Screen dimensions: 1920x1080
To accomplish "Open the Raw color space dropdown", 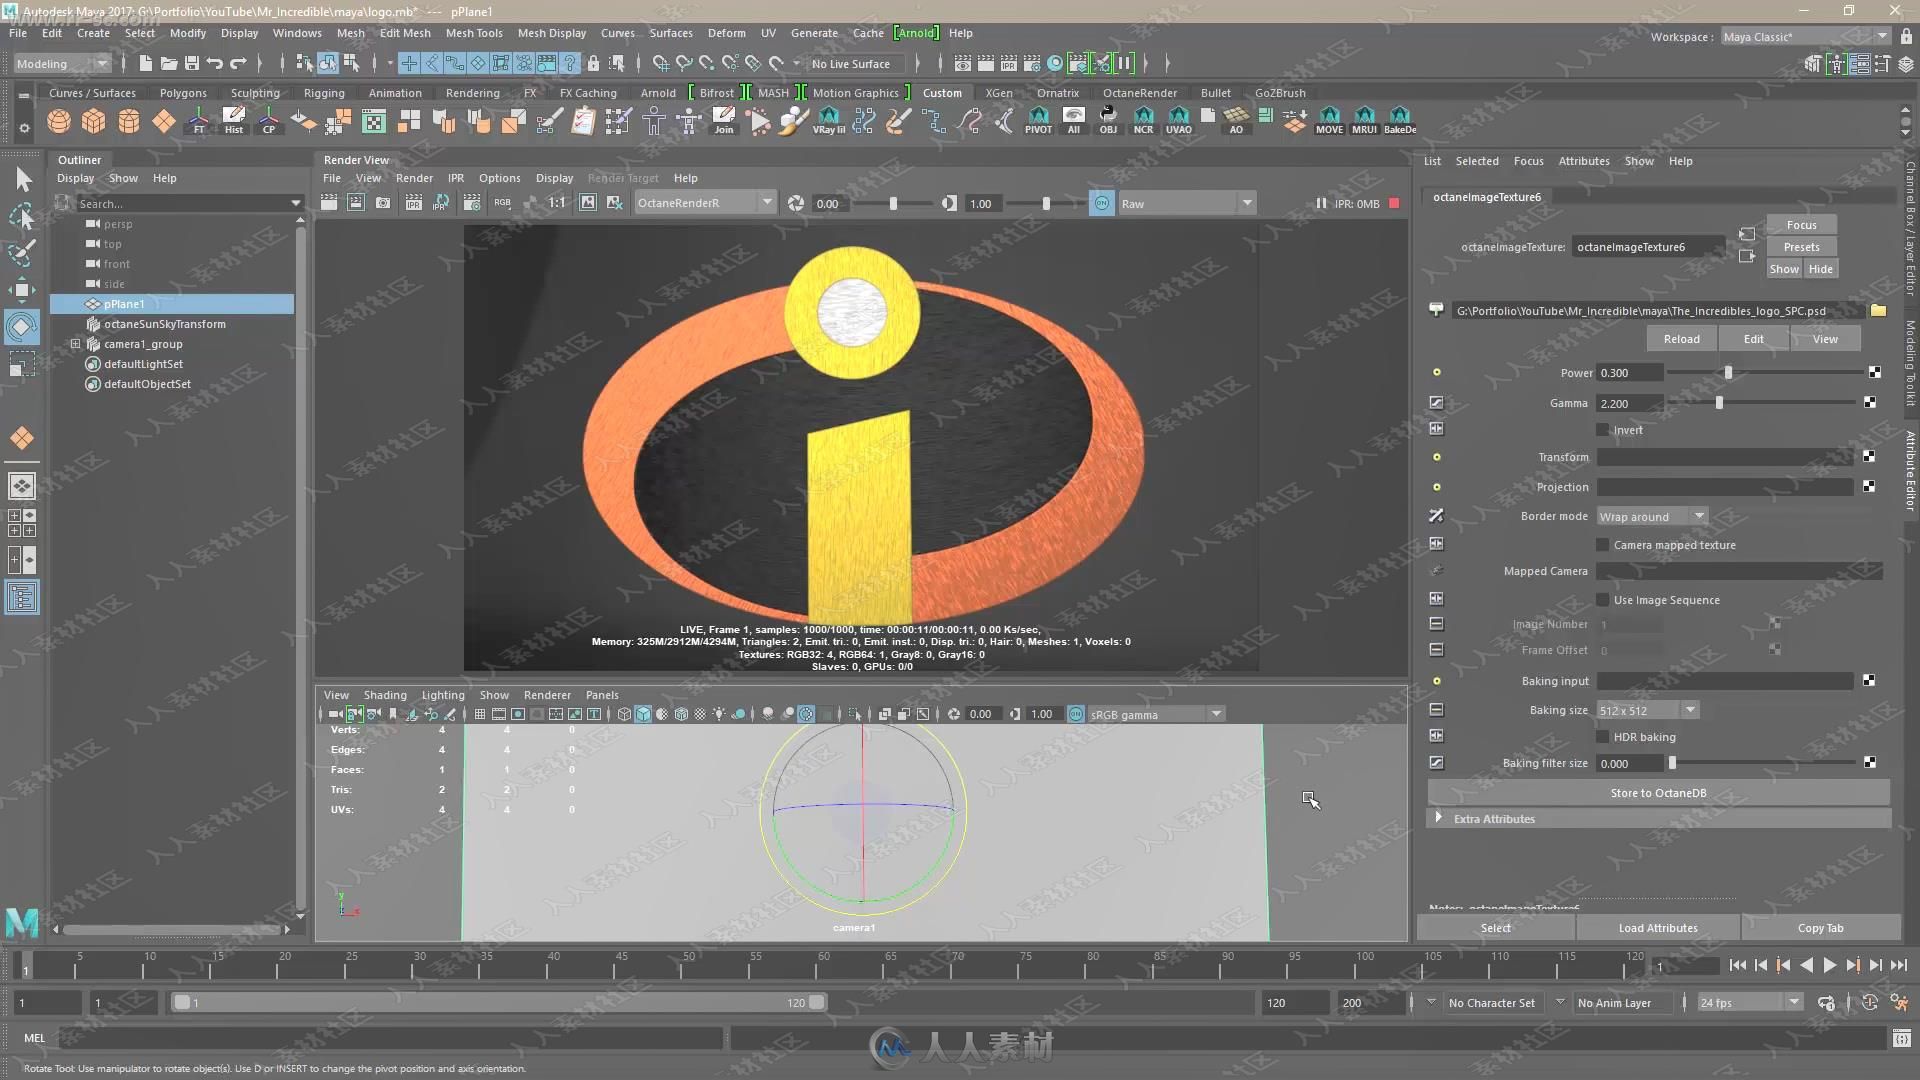I will click(x=1186, y=203).
